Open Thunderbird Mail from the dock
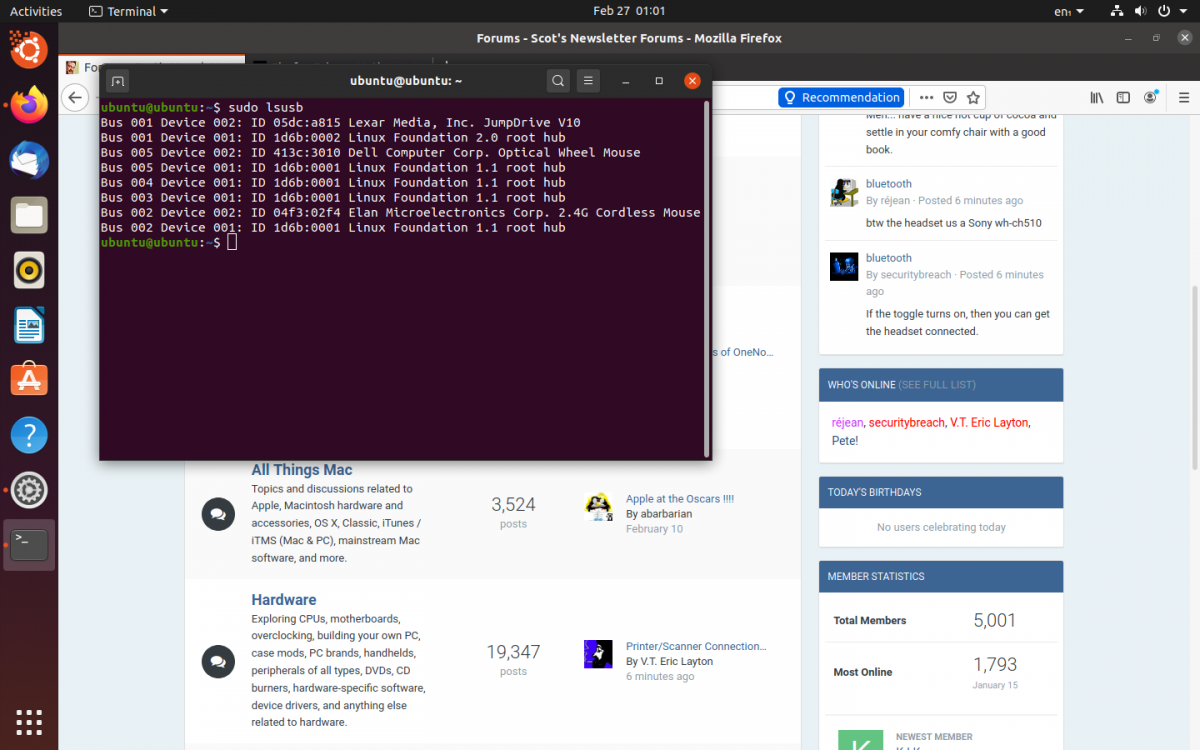This screenshot has width=1200, height=750. [x=29, y=160]
